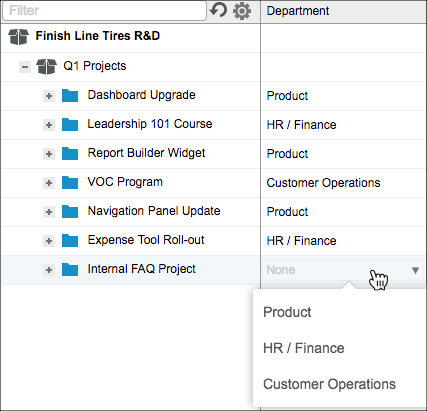Click the Q1 Projects box icon
Image resolution: width=427 pixels, height=411 pixels.
(x=46, y=66)
